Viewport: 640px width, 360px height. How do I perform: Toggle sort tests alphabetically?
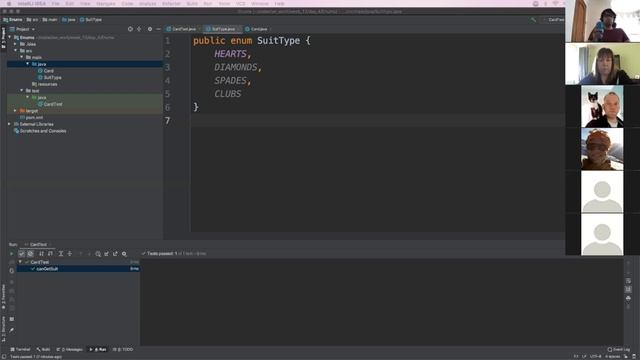pyautogui.click(x=41, y=254)
